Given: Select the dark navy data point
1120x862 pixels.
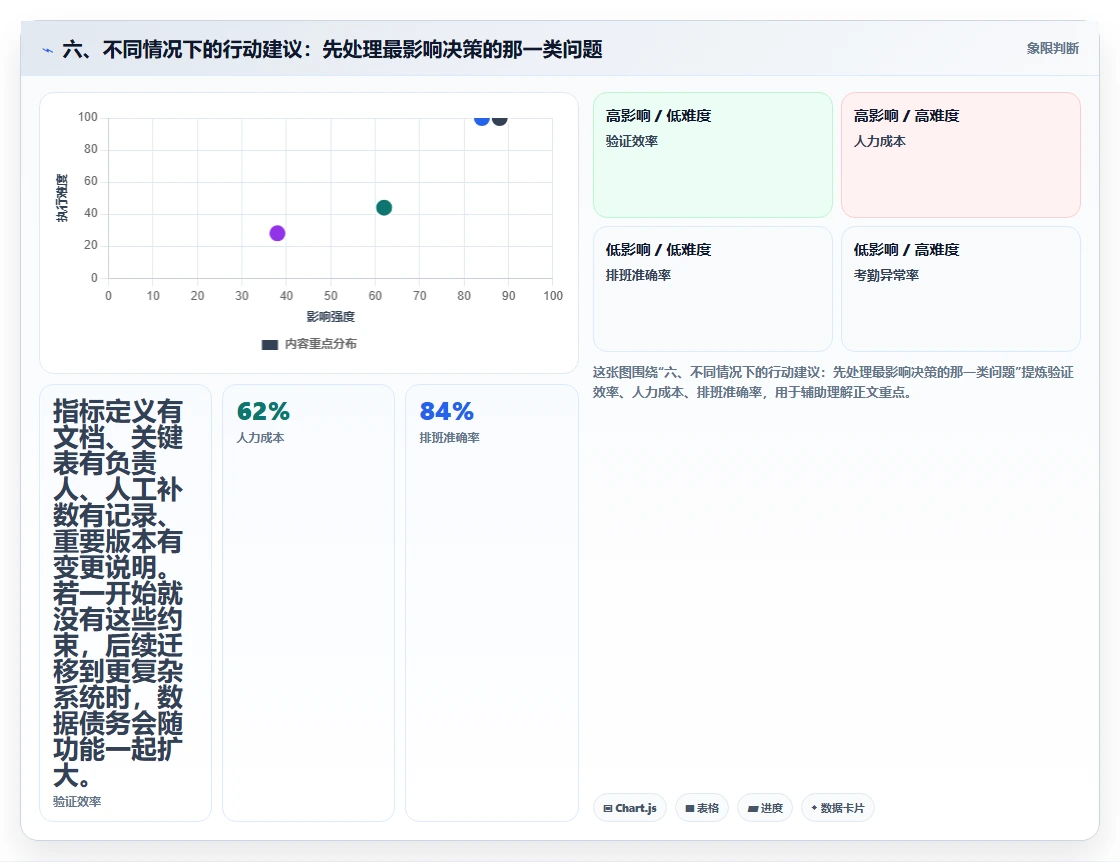Looking at the screenshot, I should click(500, 119).
